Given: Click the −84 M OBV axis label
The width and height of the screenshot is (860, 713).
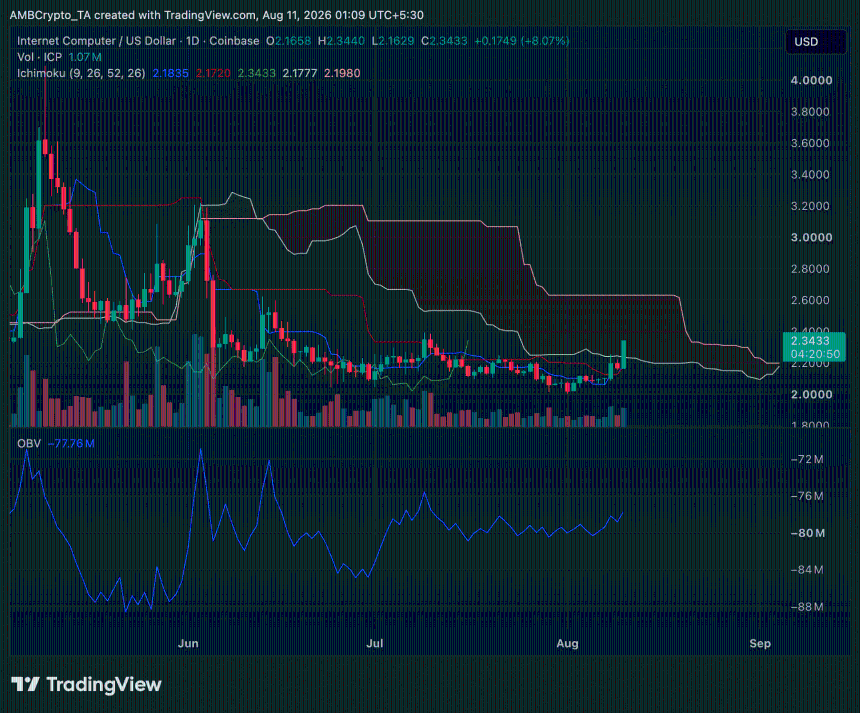Looking at the screenshot, I should (x=807, y=570).
